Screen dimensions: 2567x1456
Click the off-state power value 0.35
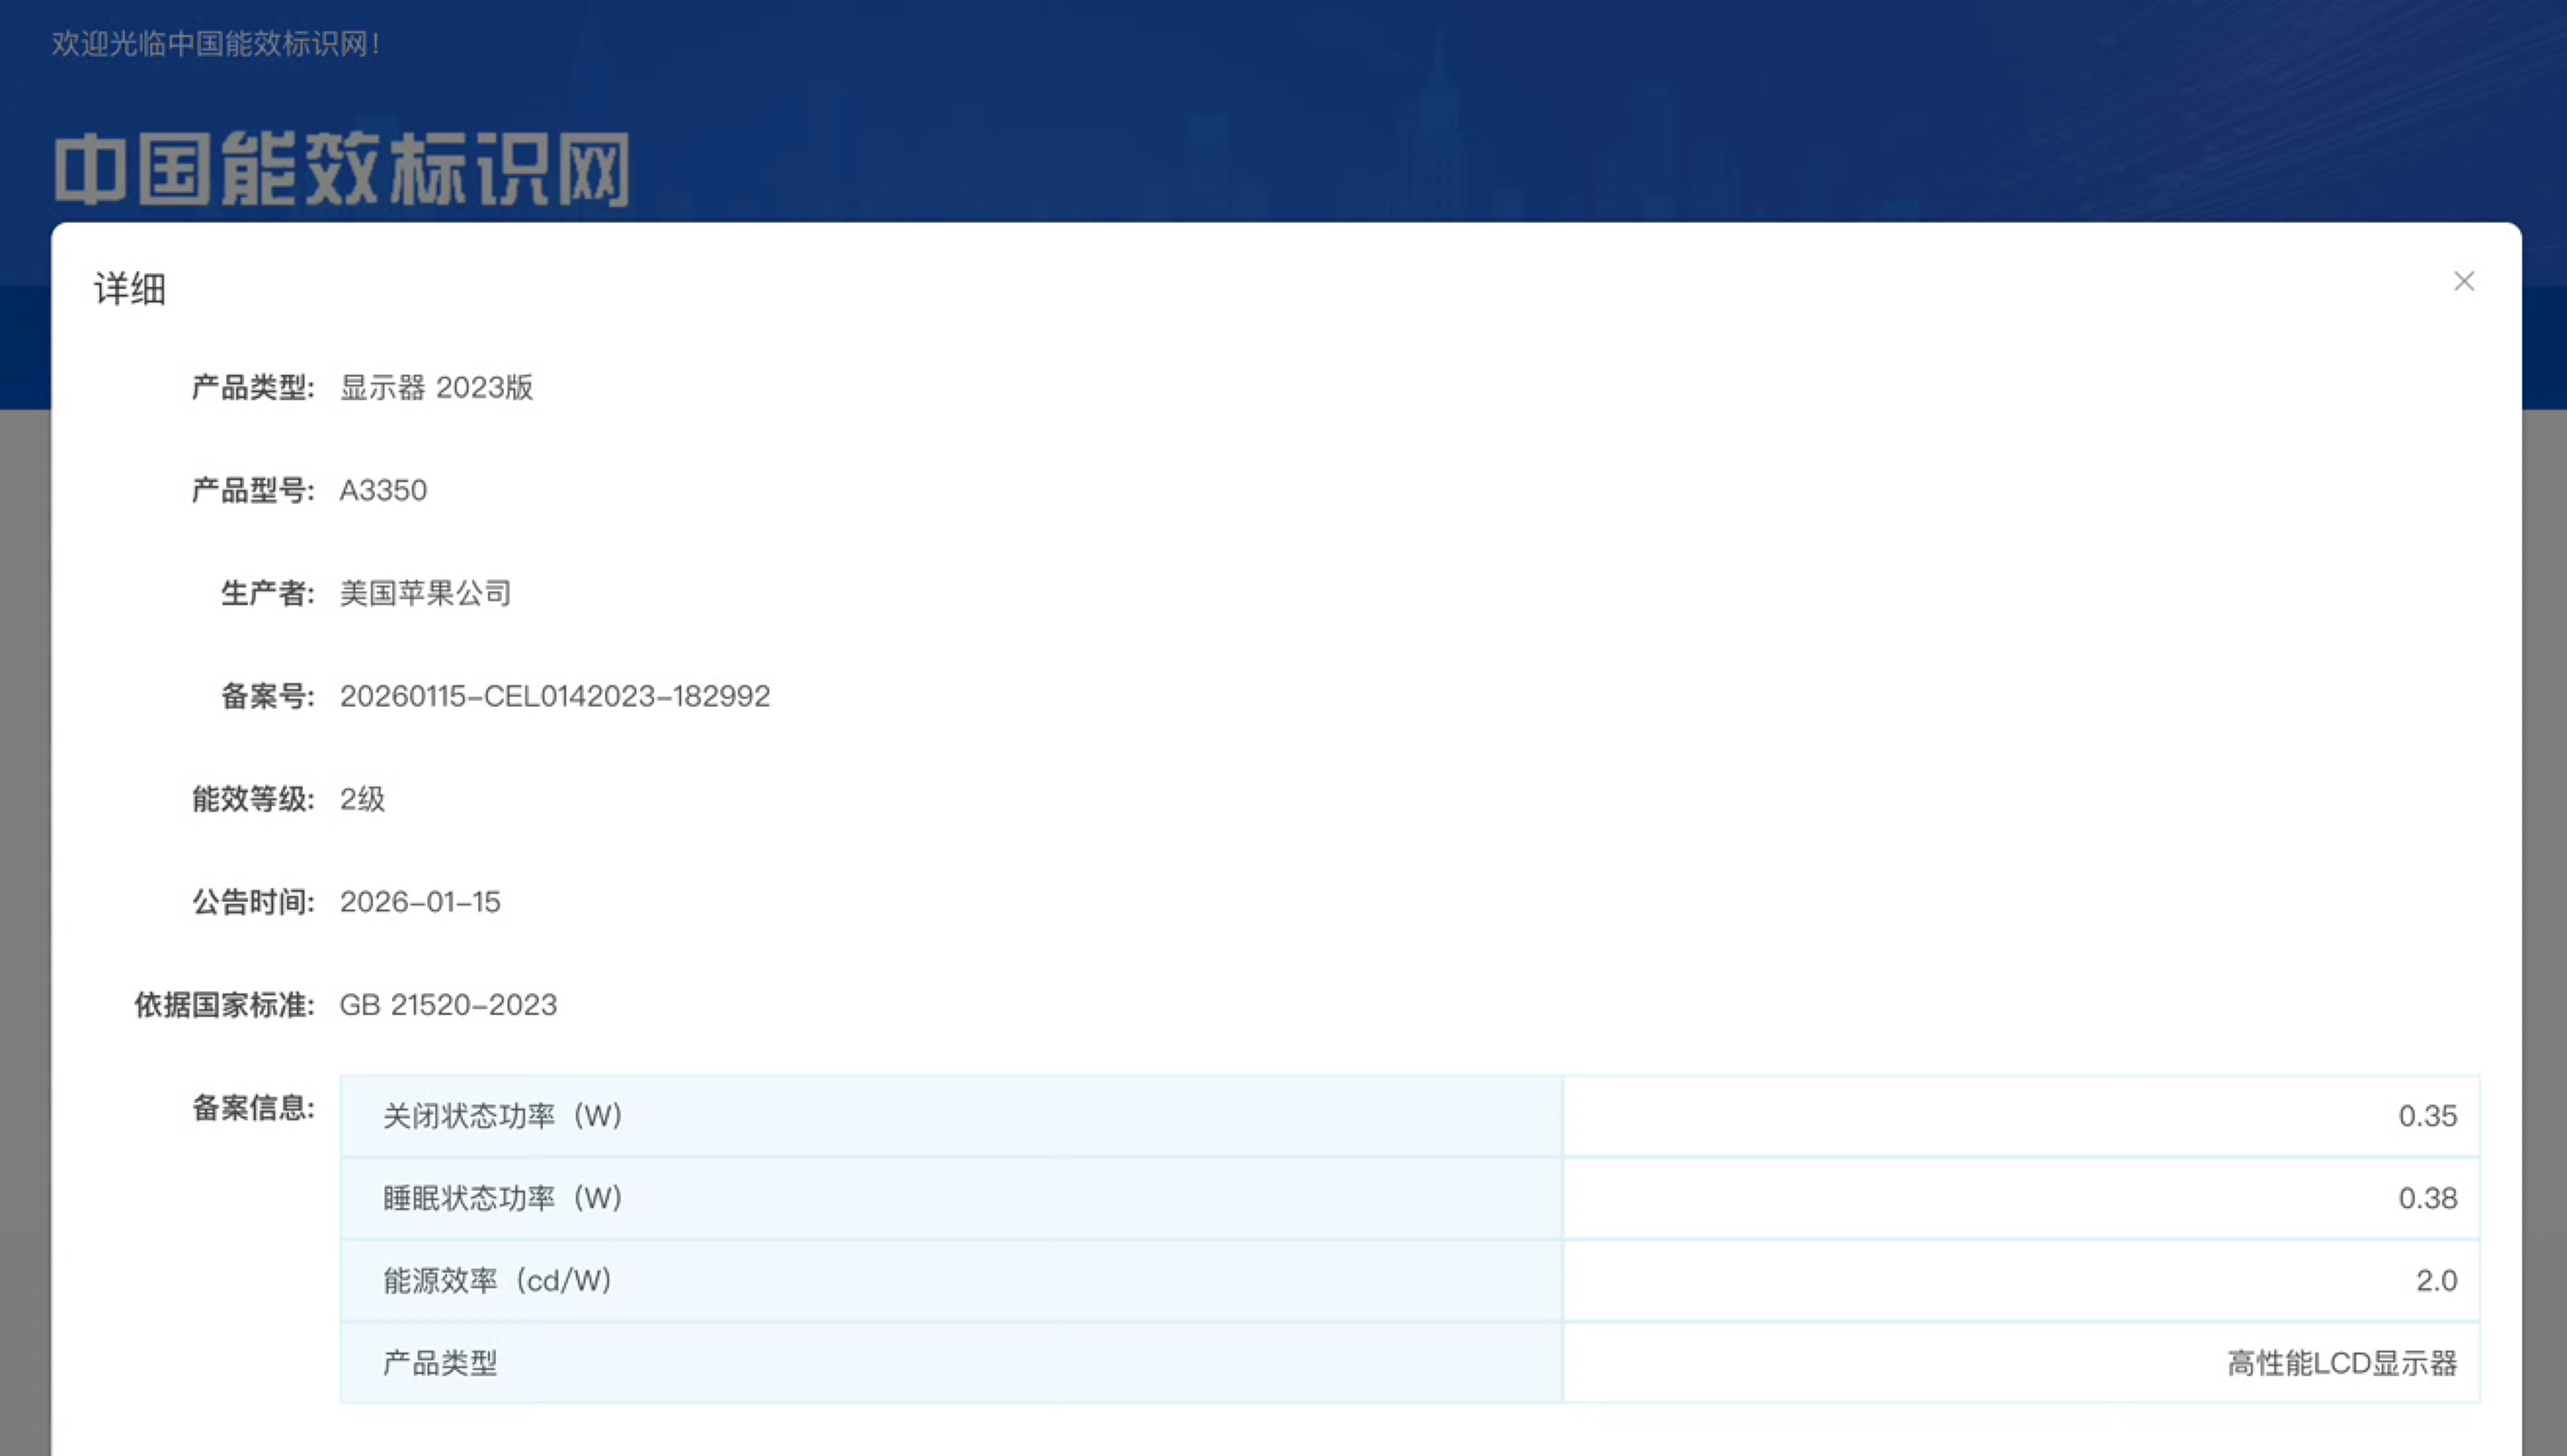click(2427, 1116)
